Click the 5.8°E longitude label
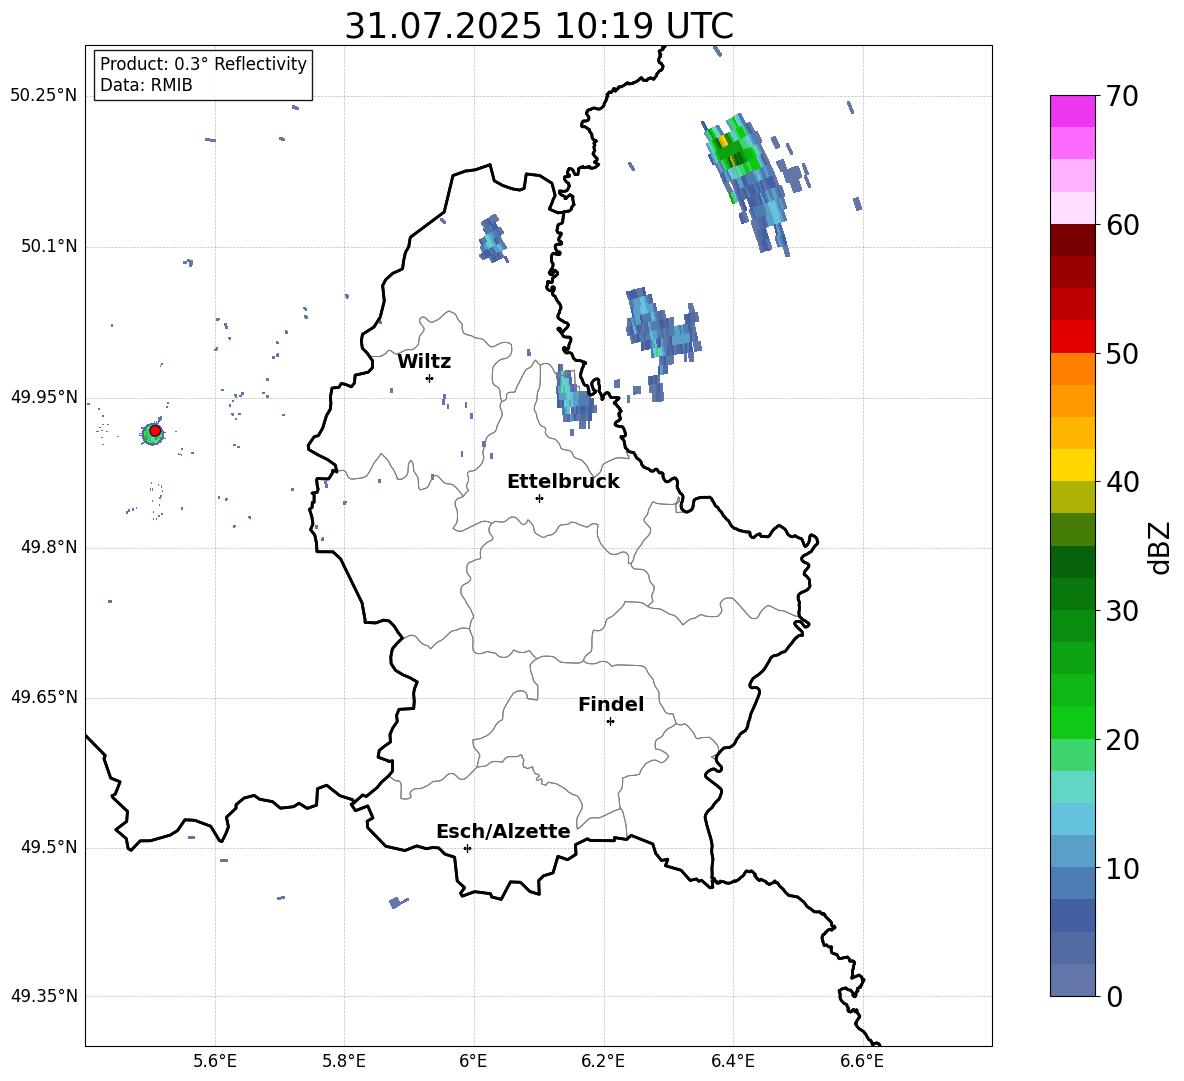This screenshot has width=1184, height=1081. pyautogui.click(x=344, y=1061)
